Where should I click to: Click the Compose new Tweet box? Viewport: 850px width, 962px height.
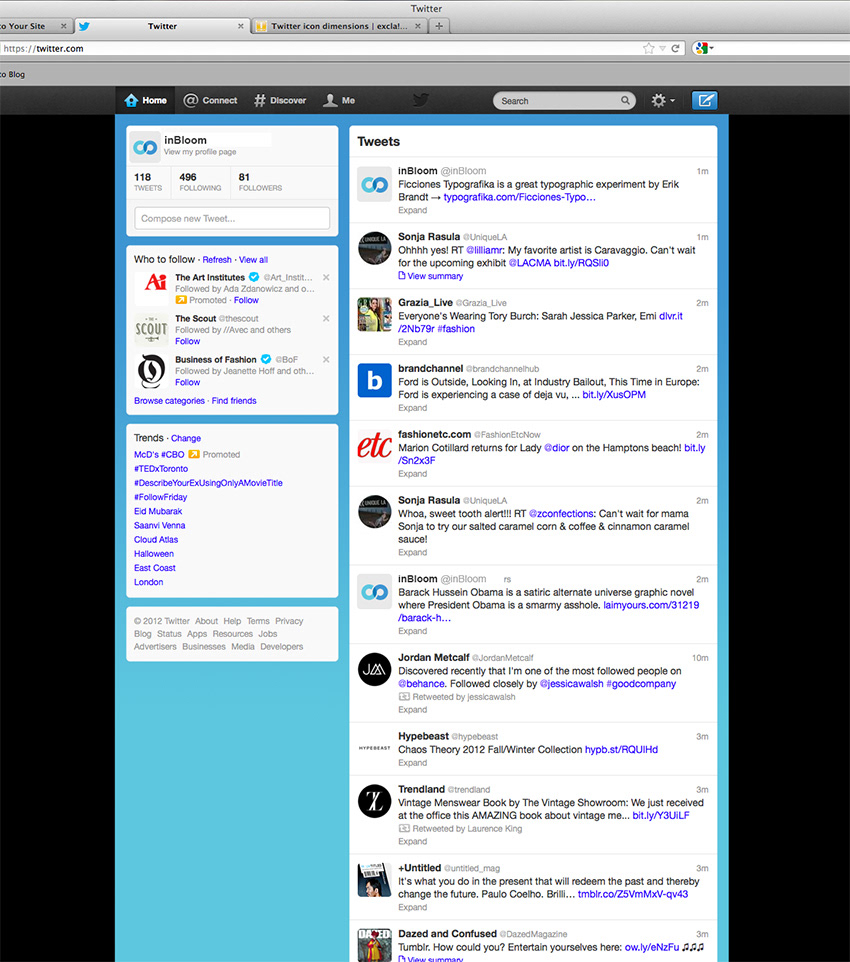tap(232, 218)
